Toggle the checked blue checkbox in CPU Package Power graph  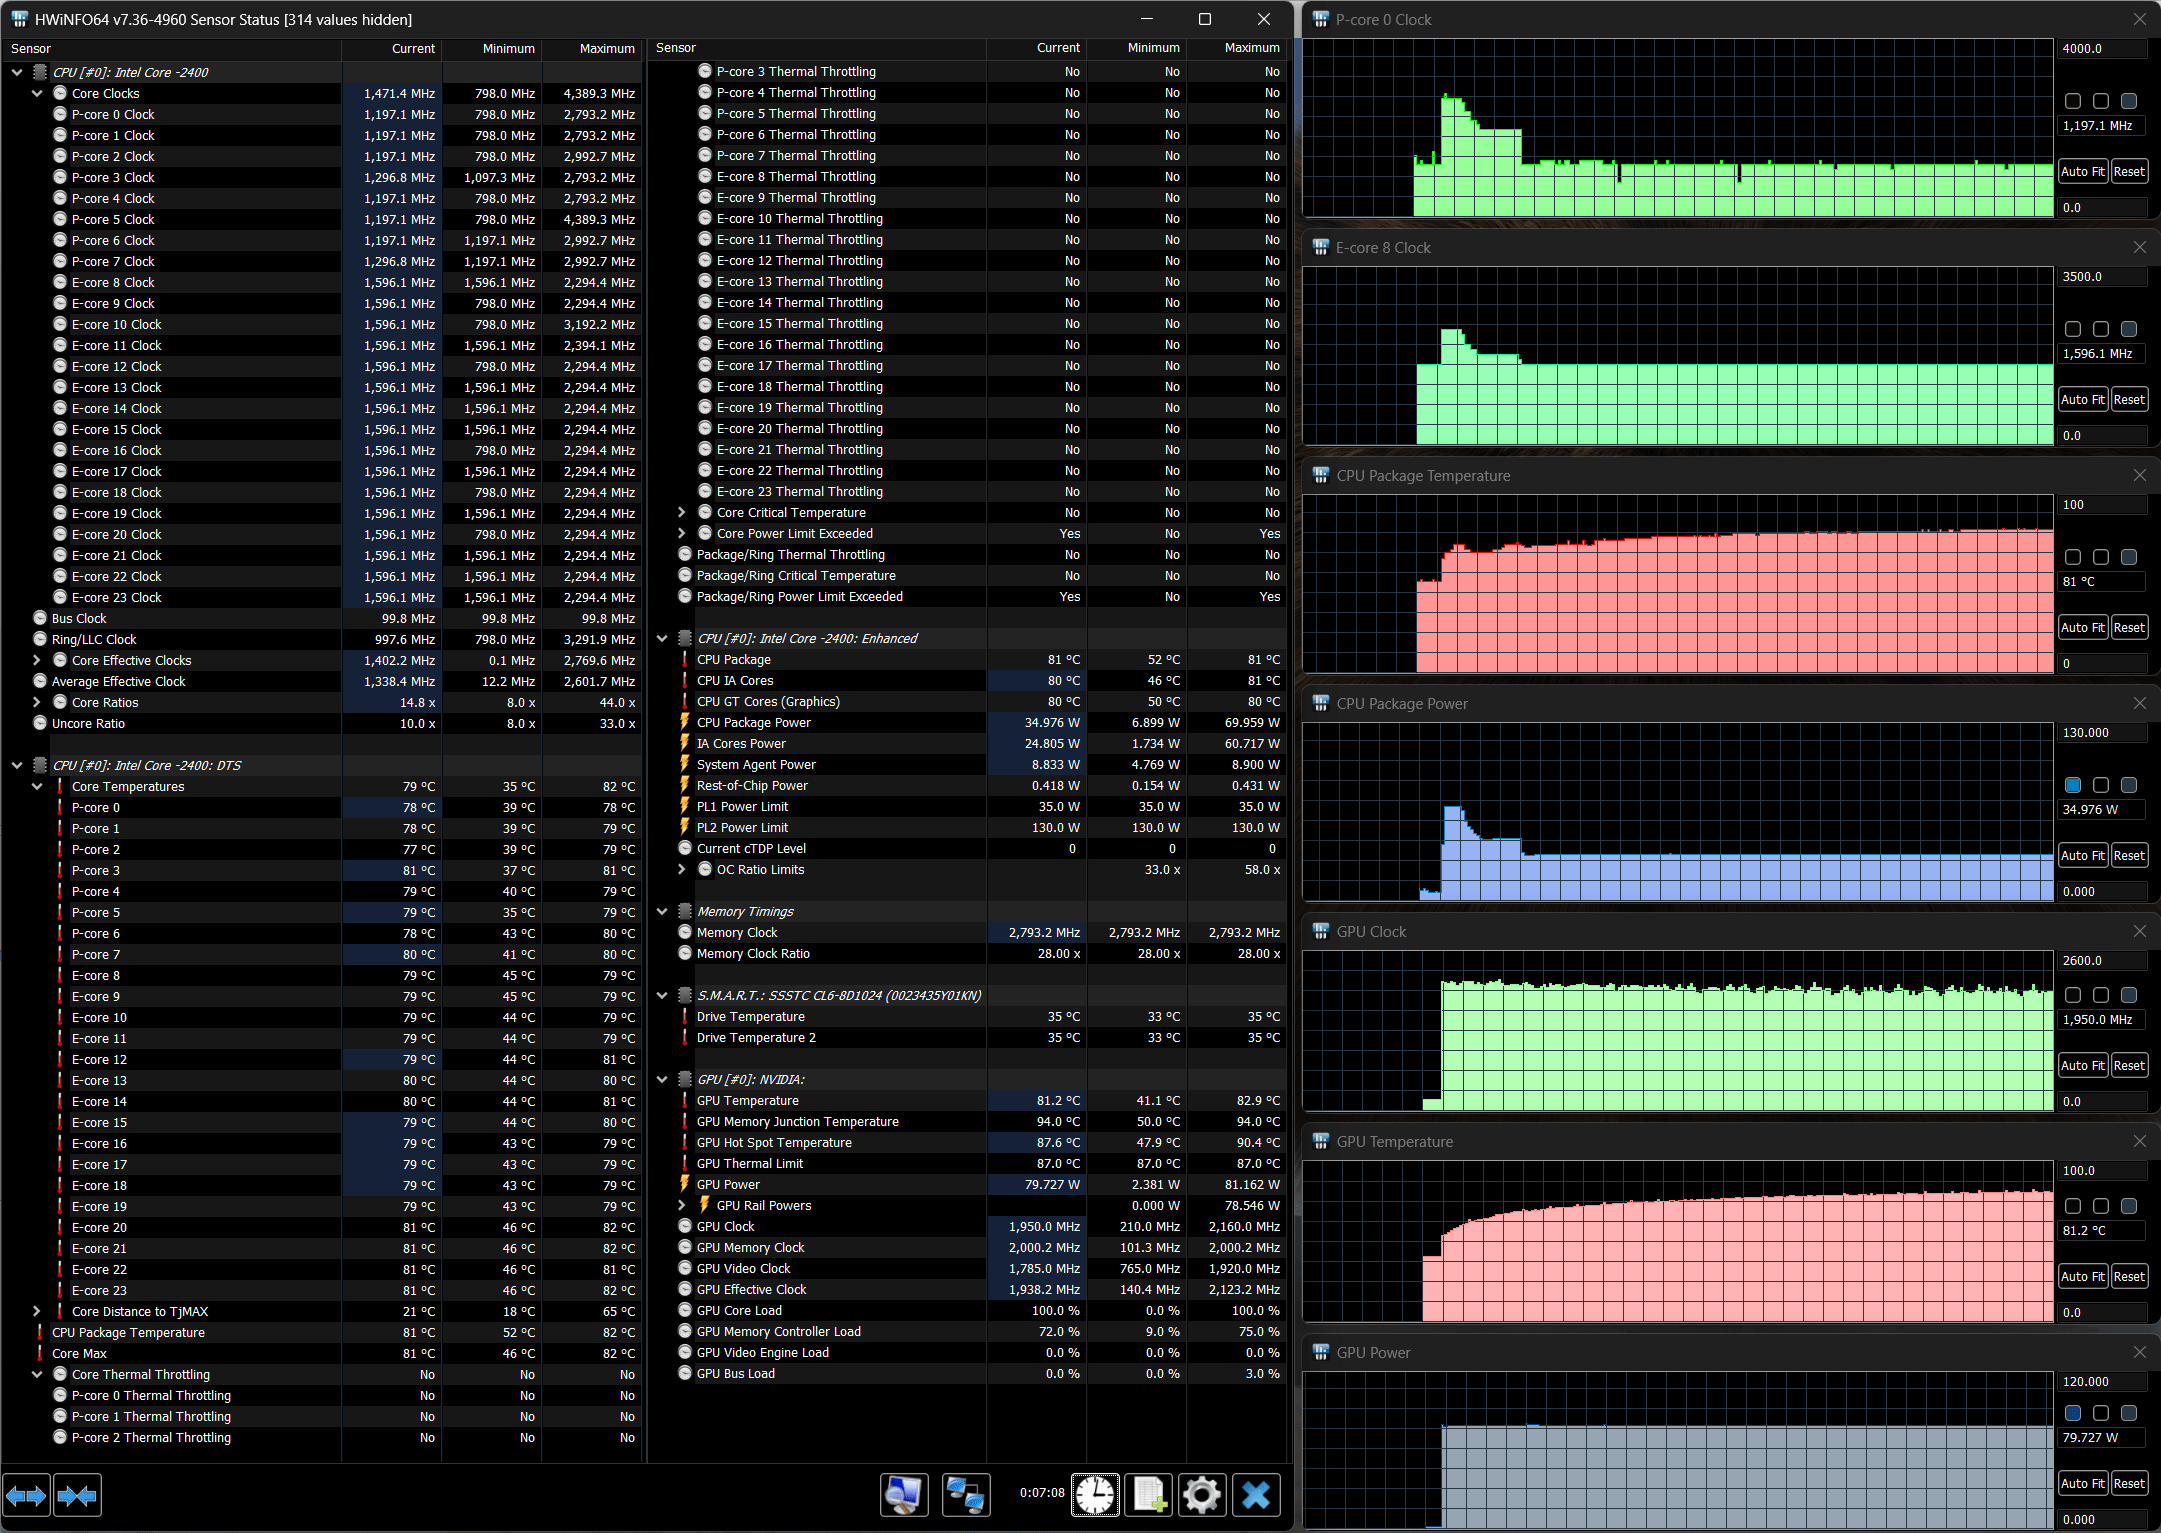pyautogui.click(x=2073, y=785)
